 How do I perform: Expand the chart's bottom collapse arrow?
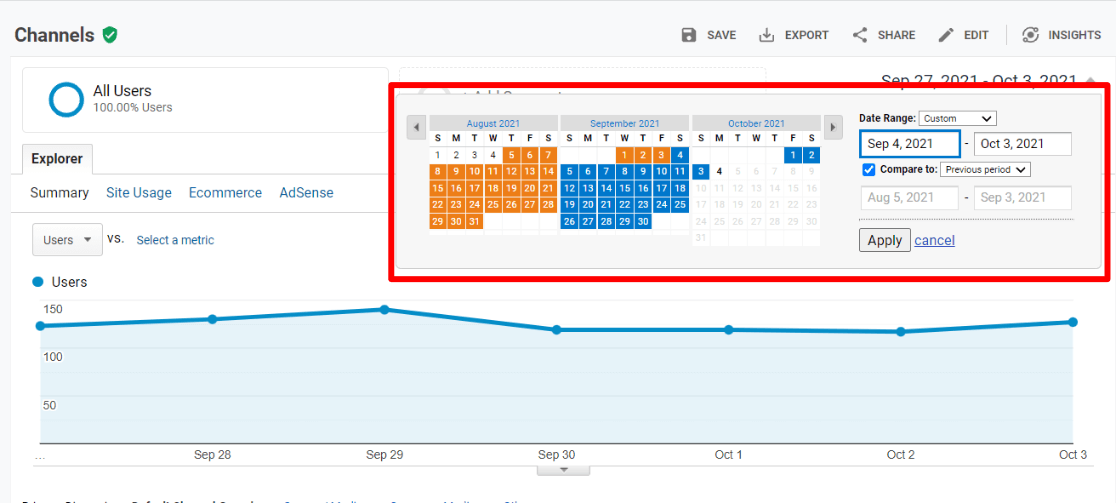564,470
